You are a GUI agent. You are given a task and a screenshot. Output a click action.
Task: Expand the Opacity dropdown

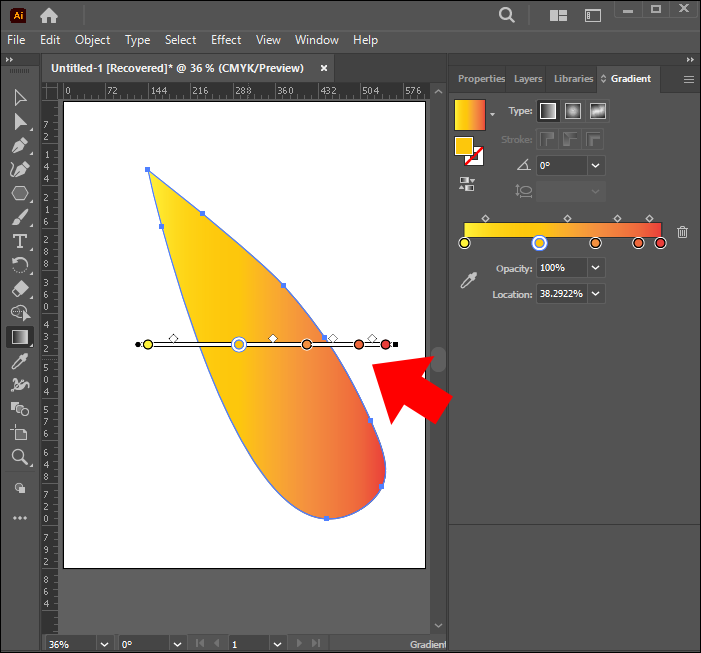(x=596, y=268)
